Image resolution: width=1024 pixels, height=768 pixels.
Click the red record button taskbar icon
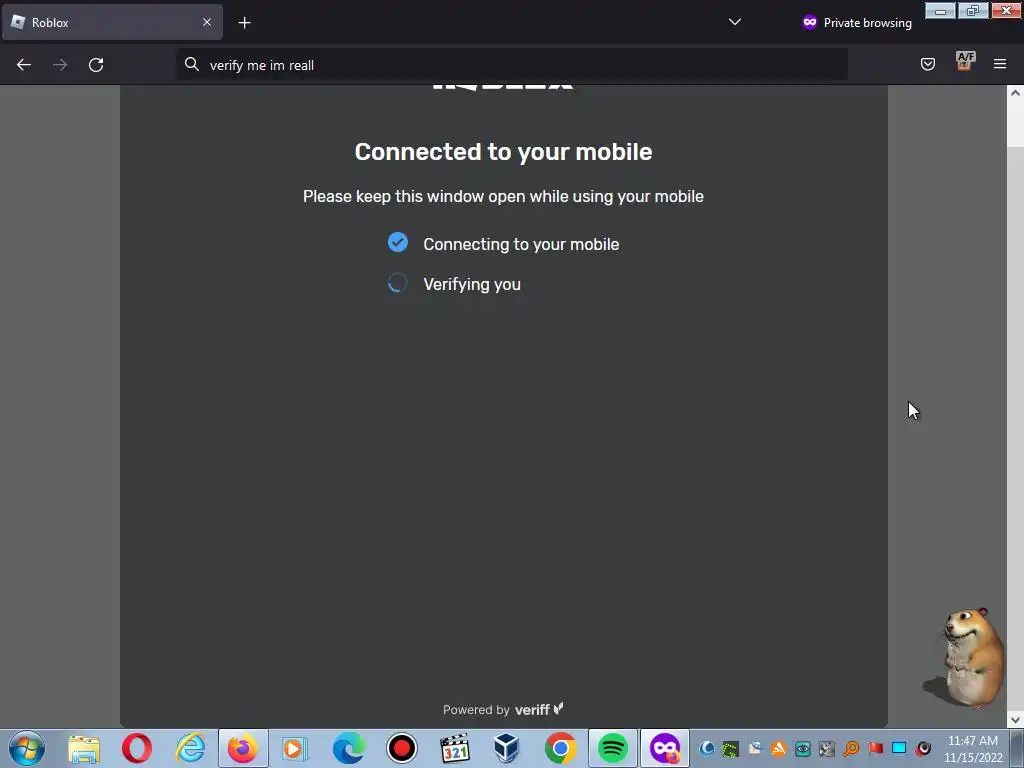pos(402,748)
